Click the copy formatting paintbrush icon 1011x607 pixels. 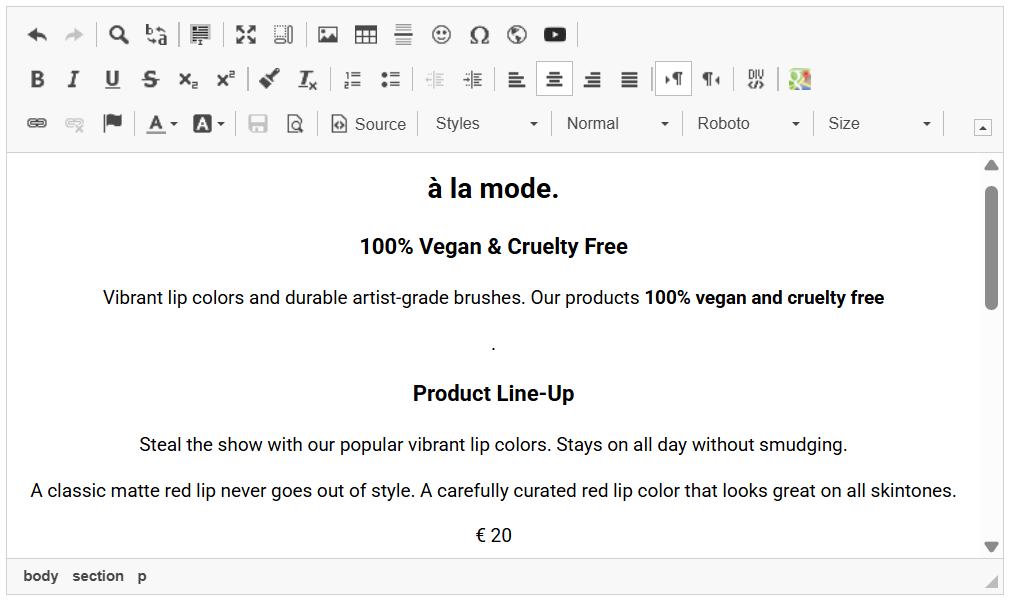coord(269,79)
